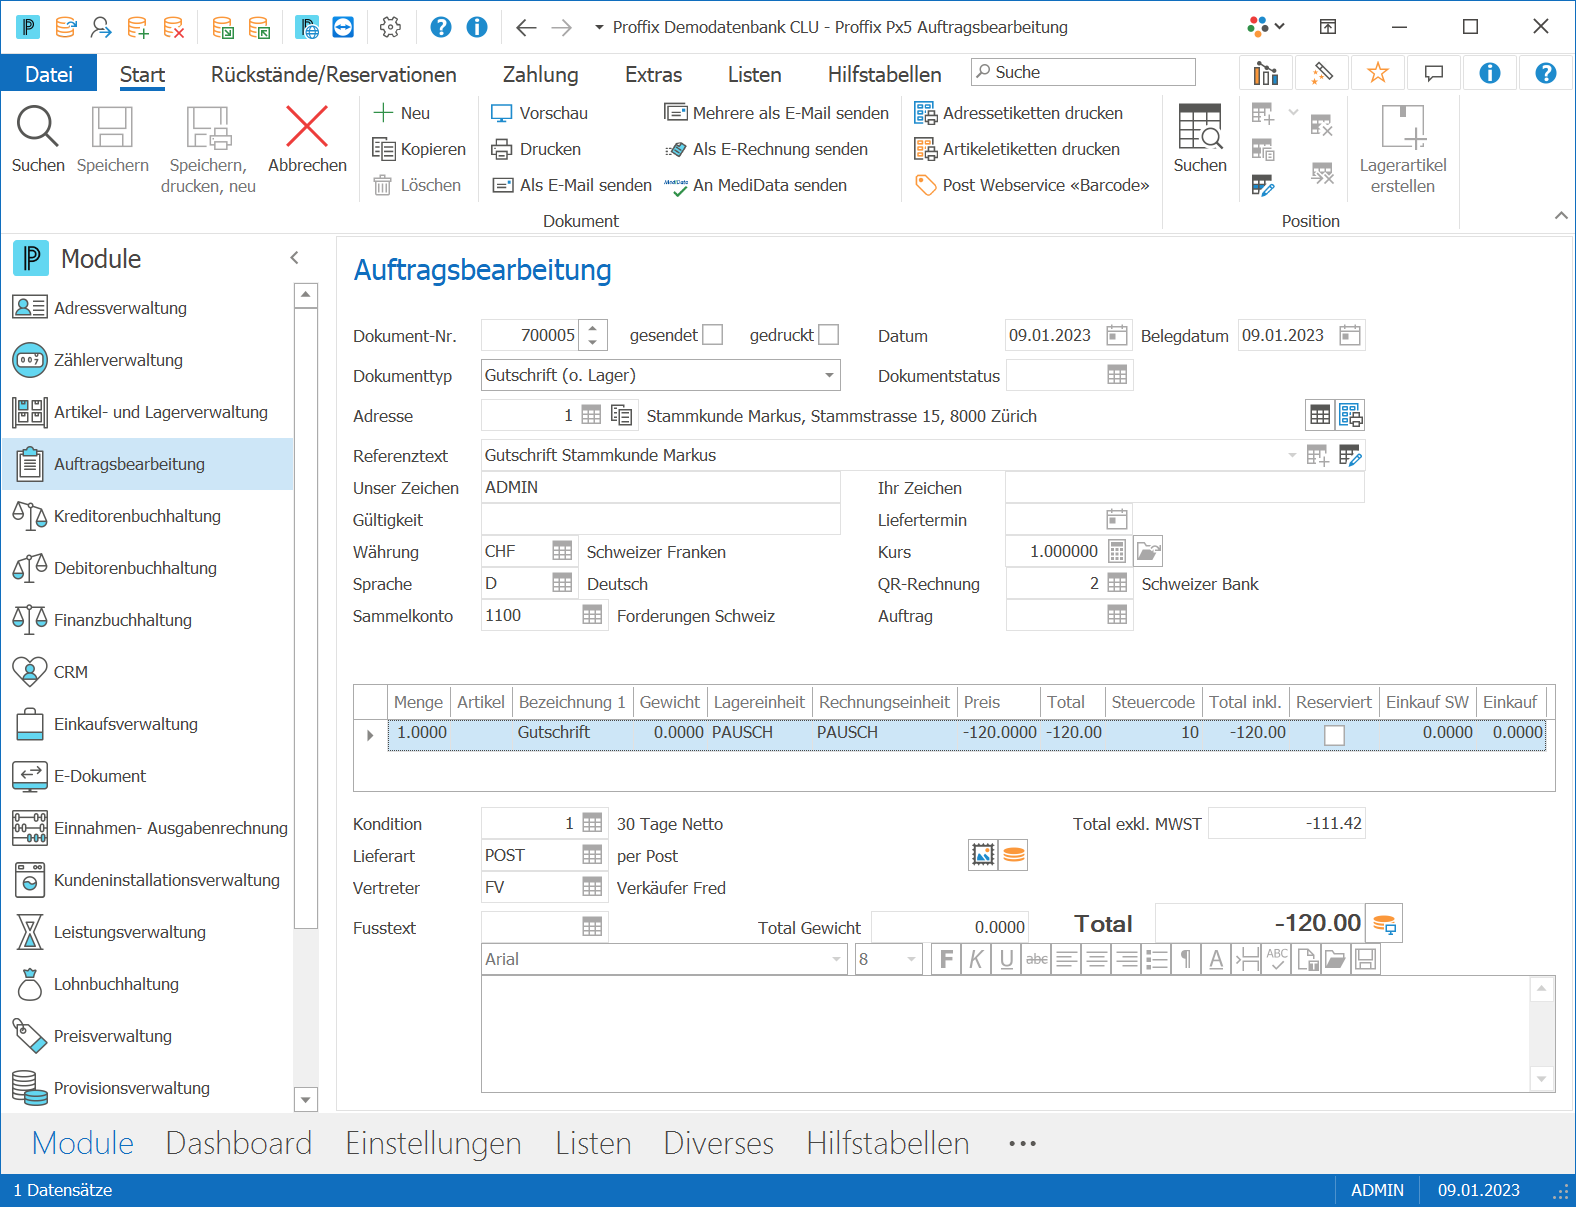Screen dimensions: 1576x1207
Task: Open the address details icon beside Adresse
Action: [x=621, y=415]
